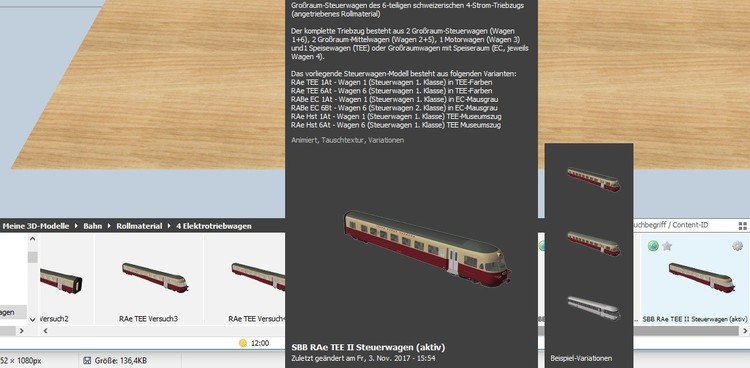Mark the Steuerwagen model as favorite (star)
Viewport: 750px width, 368px height.
667,246
